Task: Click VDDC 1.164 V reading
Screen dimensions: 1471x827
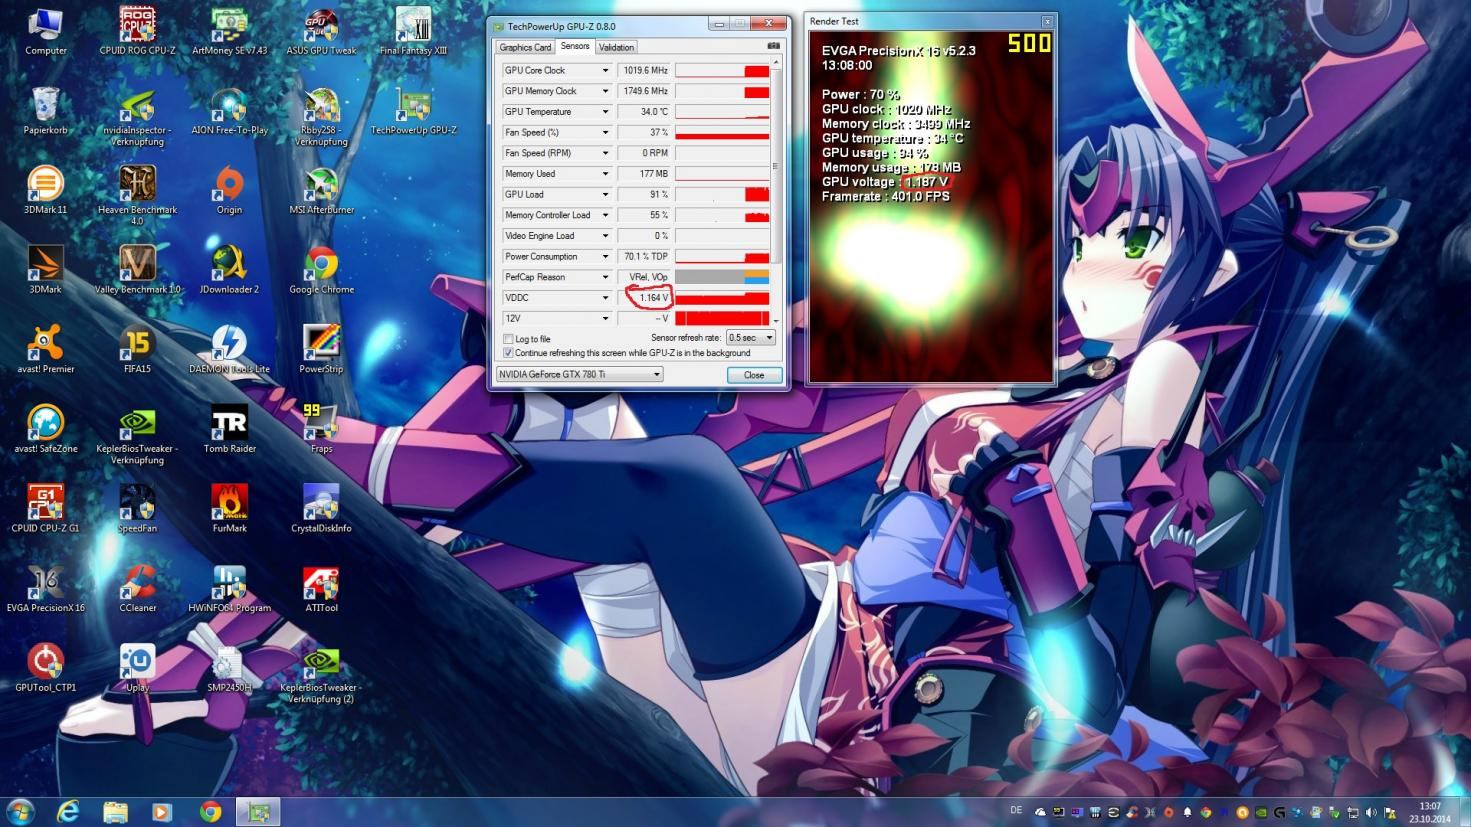Action: [645, 298]
